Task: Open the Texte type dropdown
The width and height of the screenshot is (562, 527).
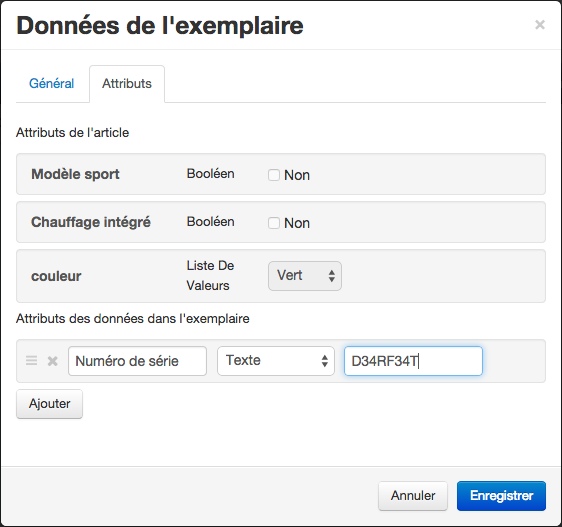Action: [276, 361]
